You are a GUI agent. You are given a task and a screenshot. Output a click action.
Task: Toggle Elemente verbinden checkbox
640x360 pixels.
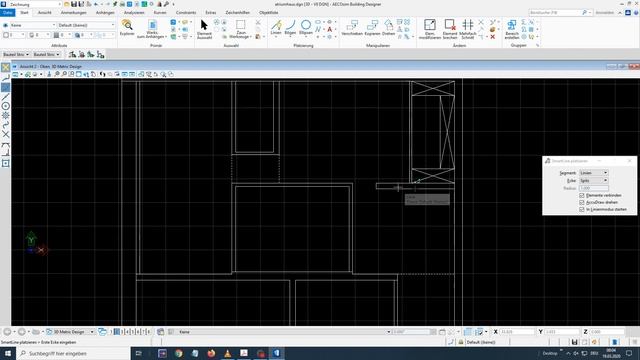click(x=582, y=196)
